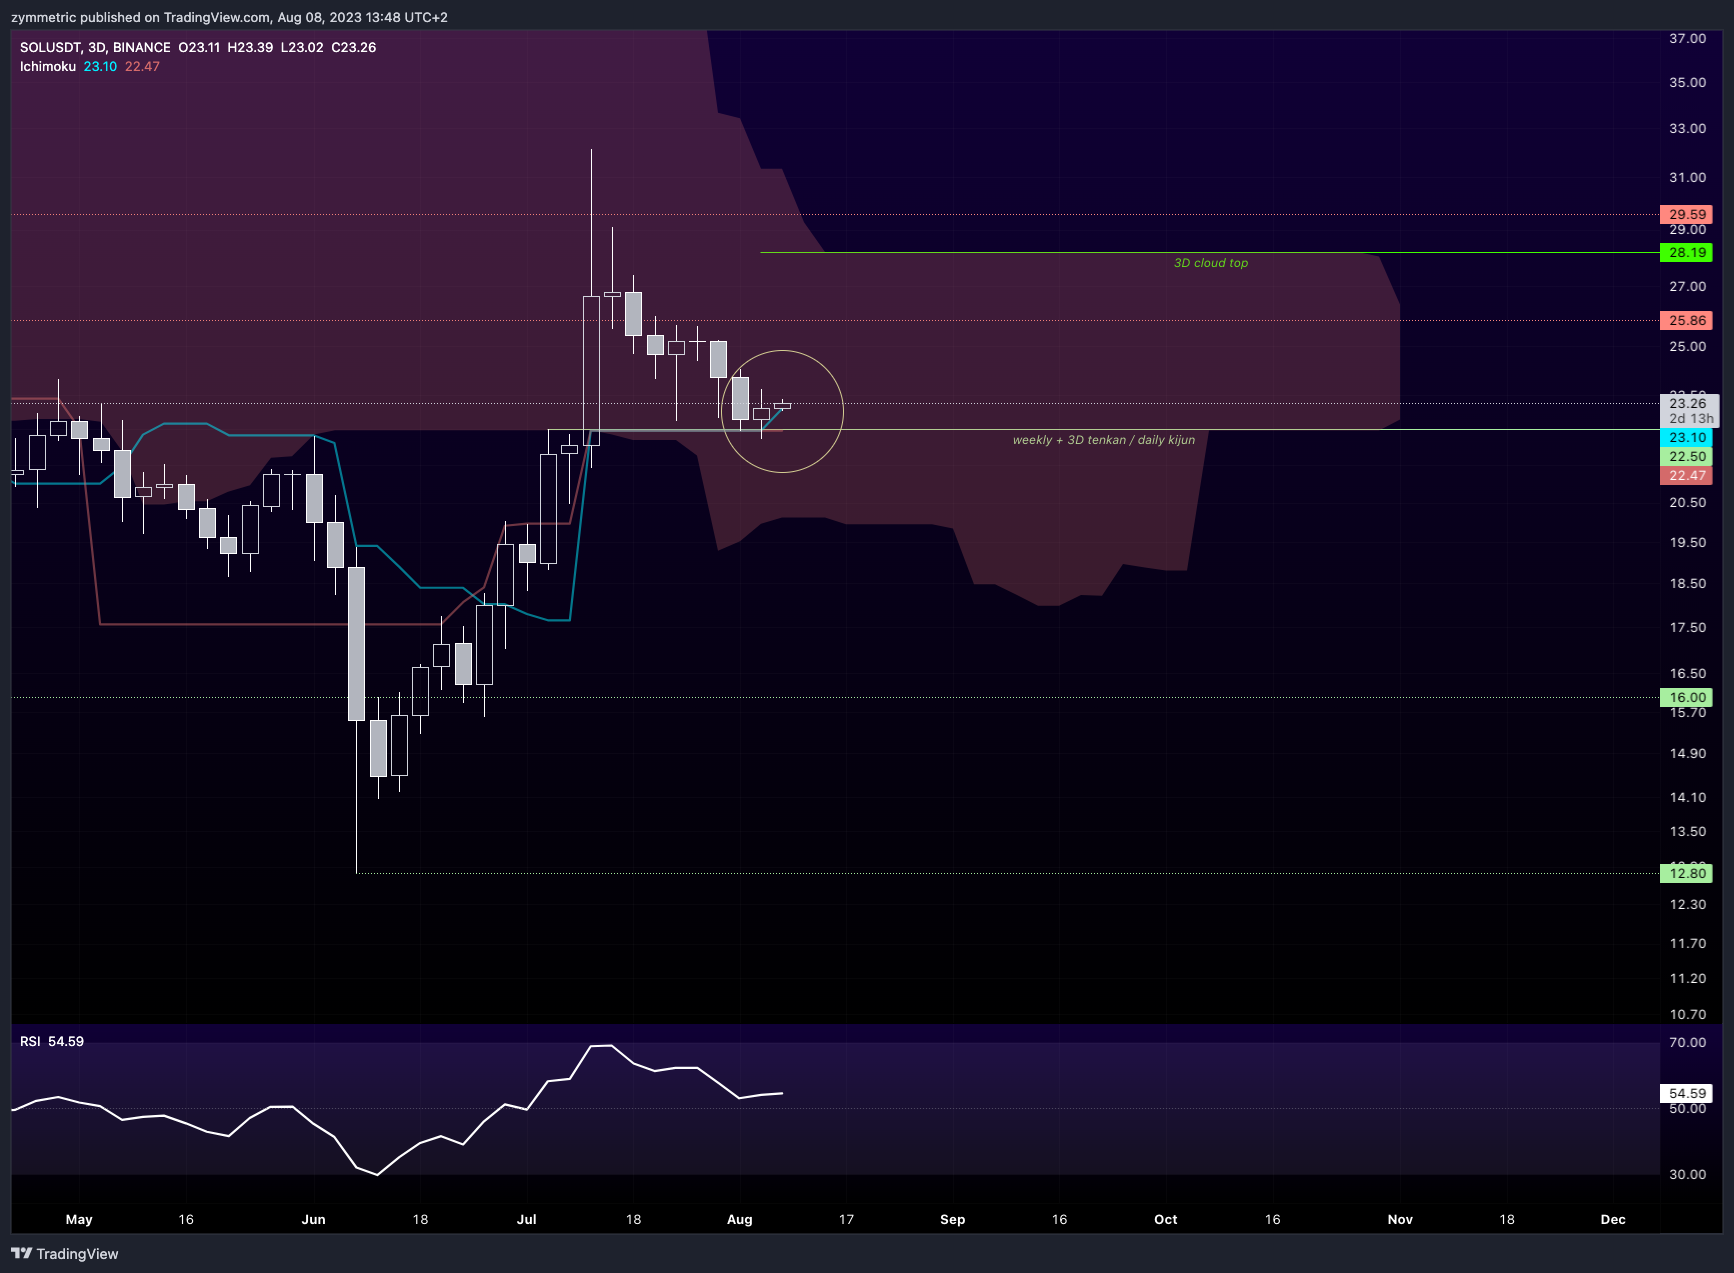Click the 70.00 RSI scale value
Viewport: 1734px width, 1273px height.
pos(1687,1042)
